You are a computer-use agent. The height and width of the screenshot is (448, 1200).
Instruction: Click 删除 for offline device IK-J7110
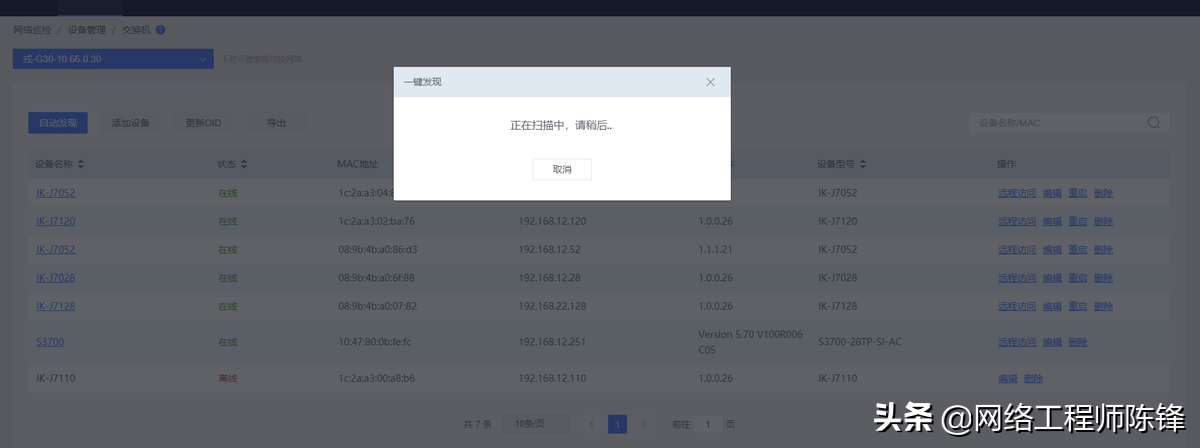point(1033,379)
